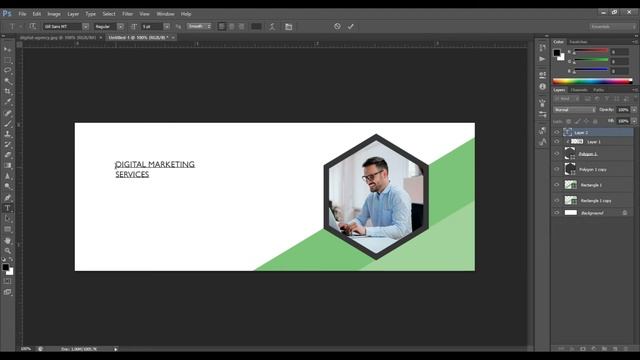Viewport: 640px width, 360px height.
Task: Hide the Polygon 1 layer
Action: [x=557, y=154]
